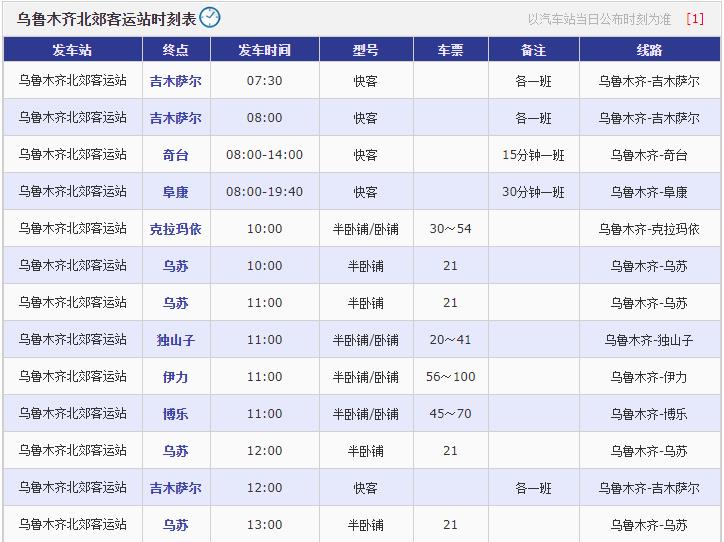The image size is (724, 542).
Task: Select the price 21 in the 10:00 乌苏 row
Action: [x=451, y=265]
